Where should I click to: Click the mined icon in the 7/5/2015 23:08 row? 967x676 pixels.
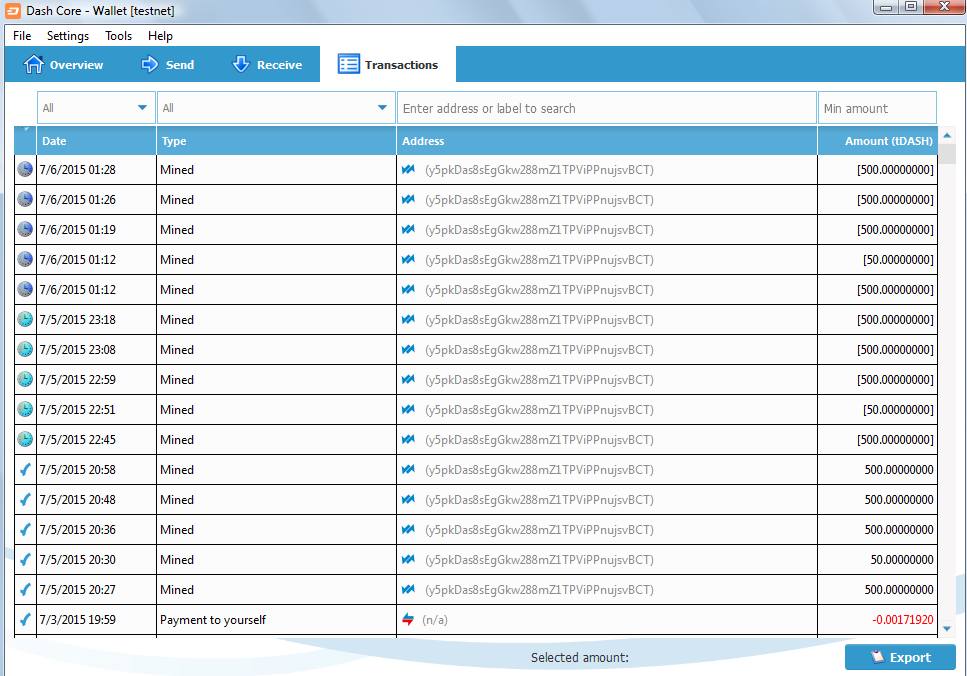tap(408, 349)
